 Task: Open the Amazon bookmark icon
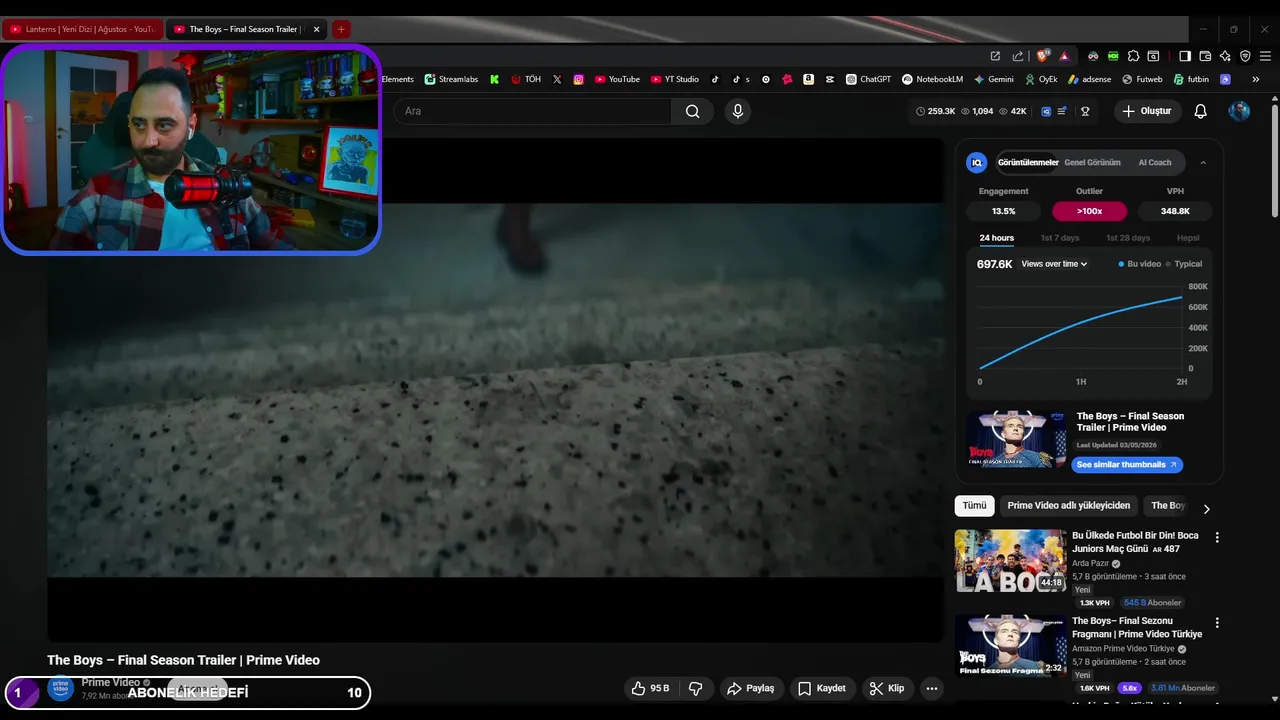[808, 79]
